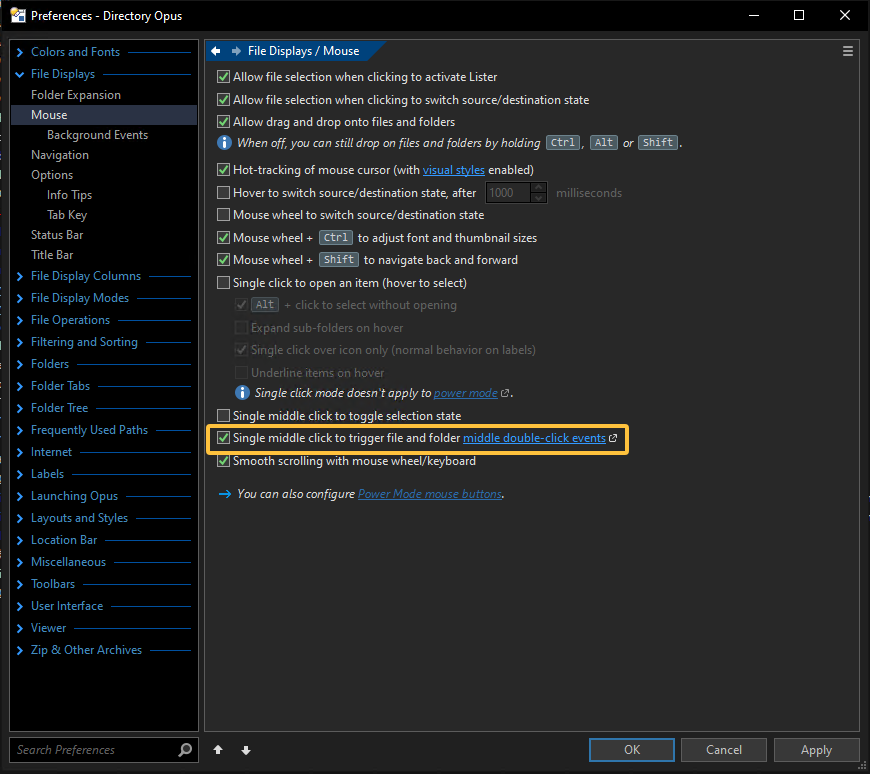Open the hamburger menu in the page header

pos(848,51)
